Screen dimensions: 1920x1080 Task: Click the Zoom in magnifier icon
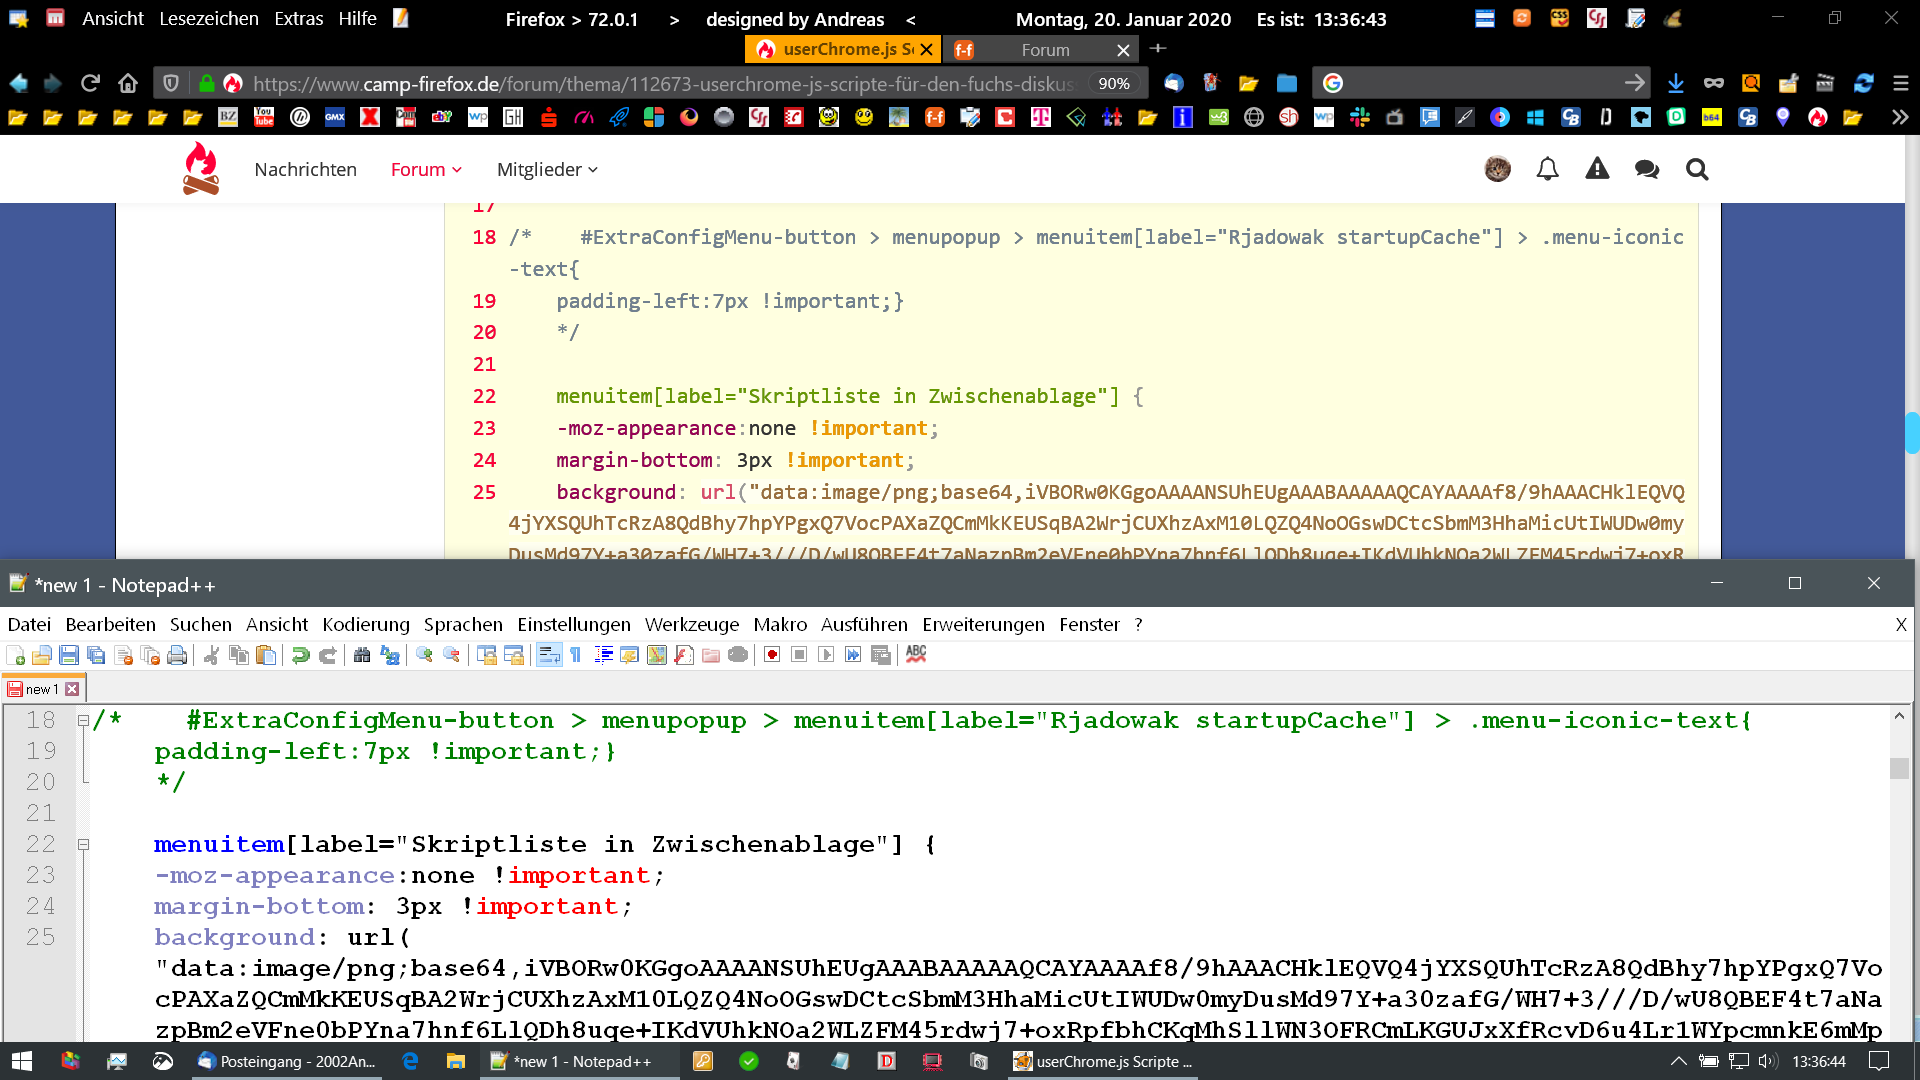click(x=424, y=655)
